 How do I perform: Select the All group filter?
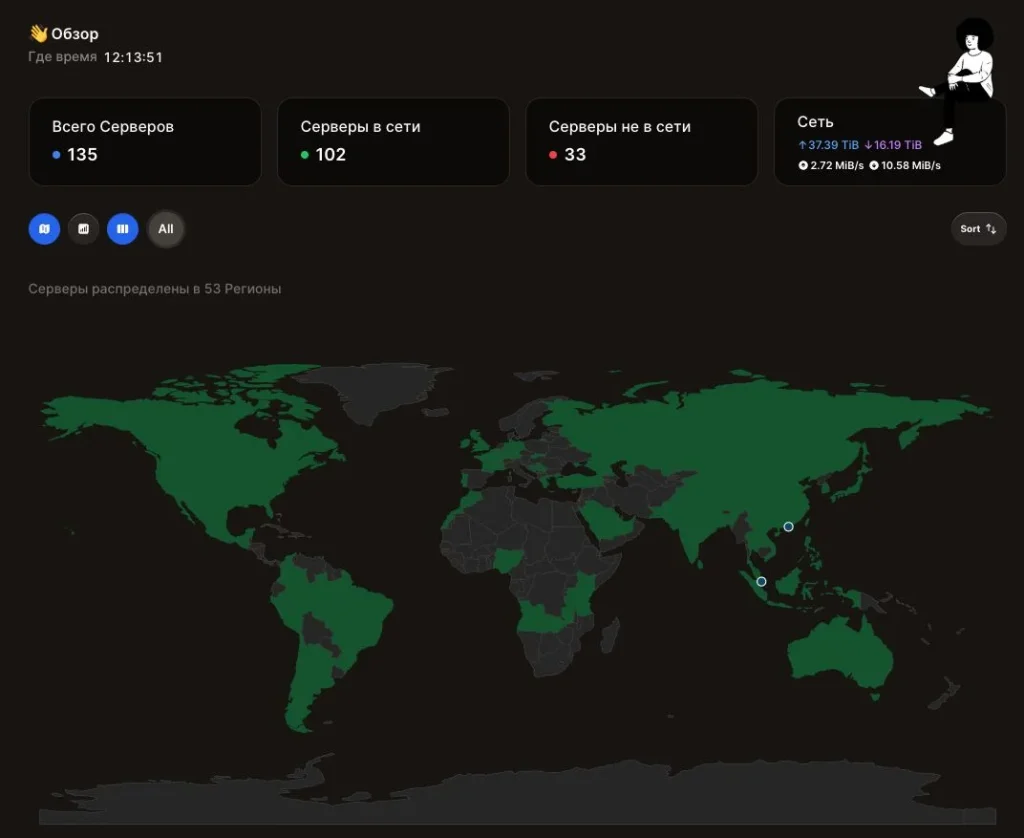(166, 229)
